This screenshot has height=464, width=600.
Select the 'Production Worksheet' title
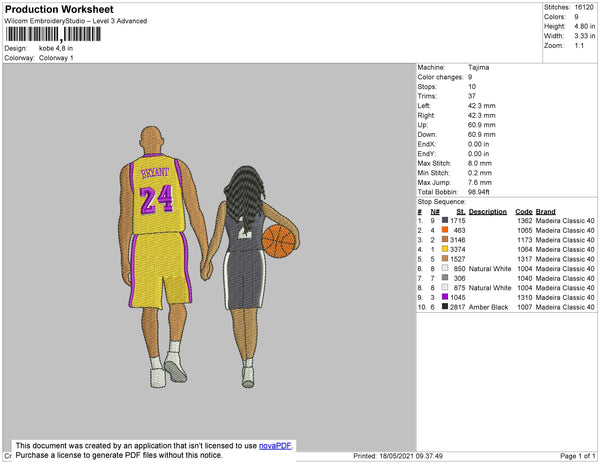tap(59, 10)
